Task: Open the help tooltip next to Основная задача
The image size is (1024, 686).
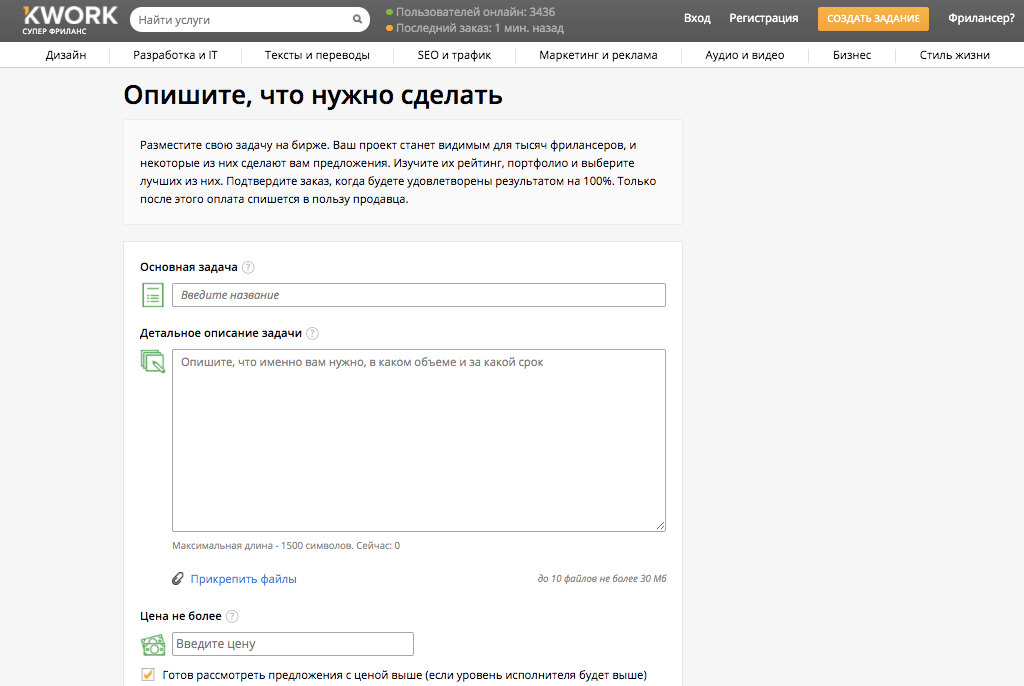Action: click(247, 267)
